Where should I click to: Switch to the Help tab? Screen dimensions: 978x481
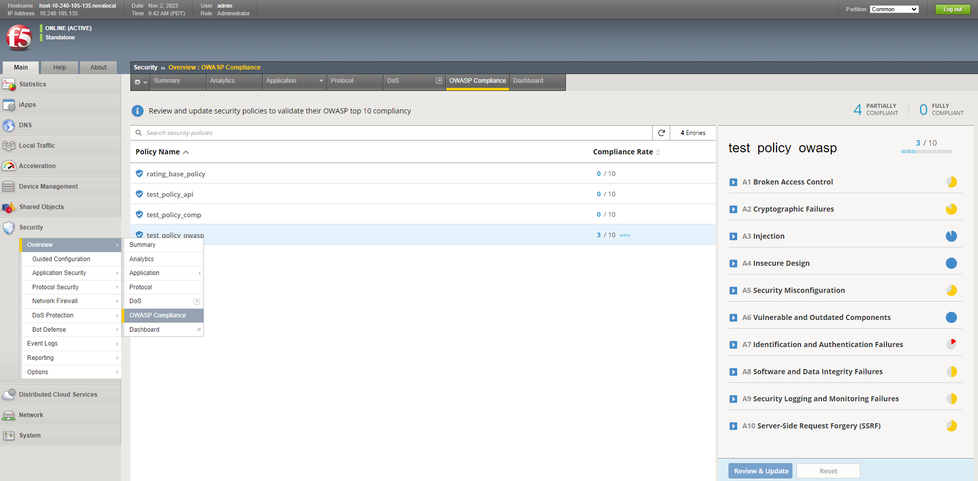60,67
